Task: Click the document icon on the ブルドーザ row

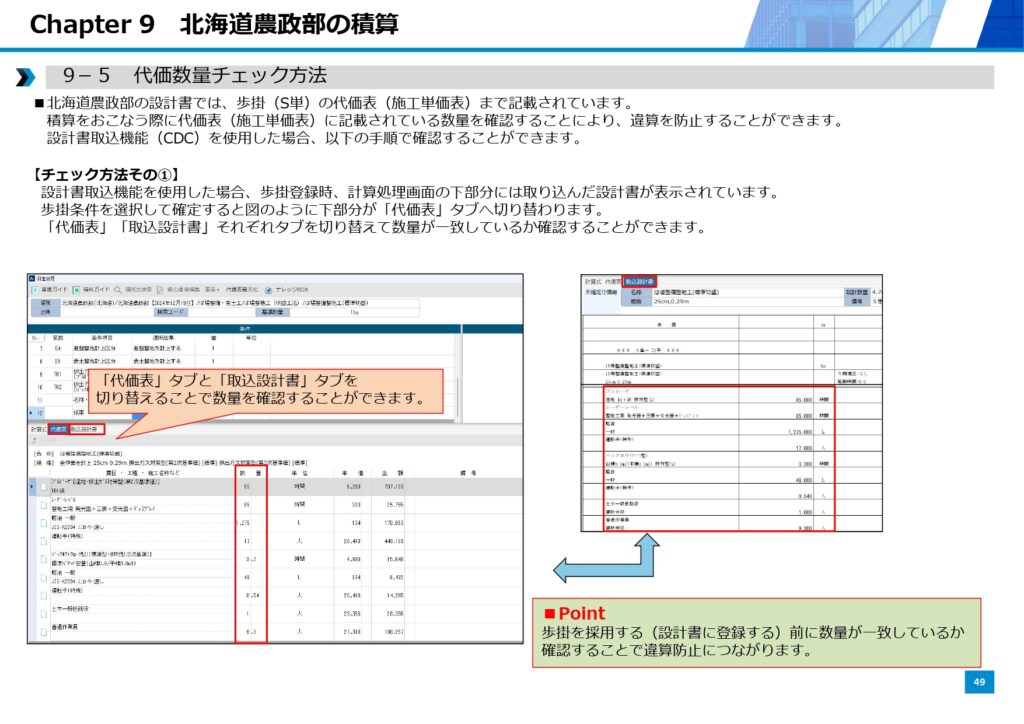Action: (x=43, y=487)
